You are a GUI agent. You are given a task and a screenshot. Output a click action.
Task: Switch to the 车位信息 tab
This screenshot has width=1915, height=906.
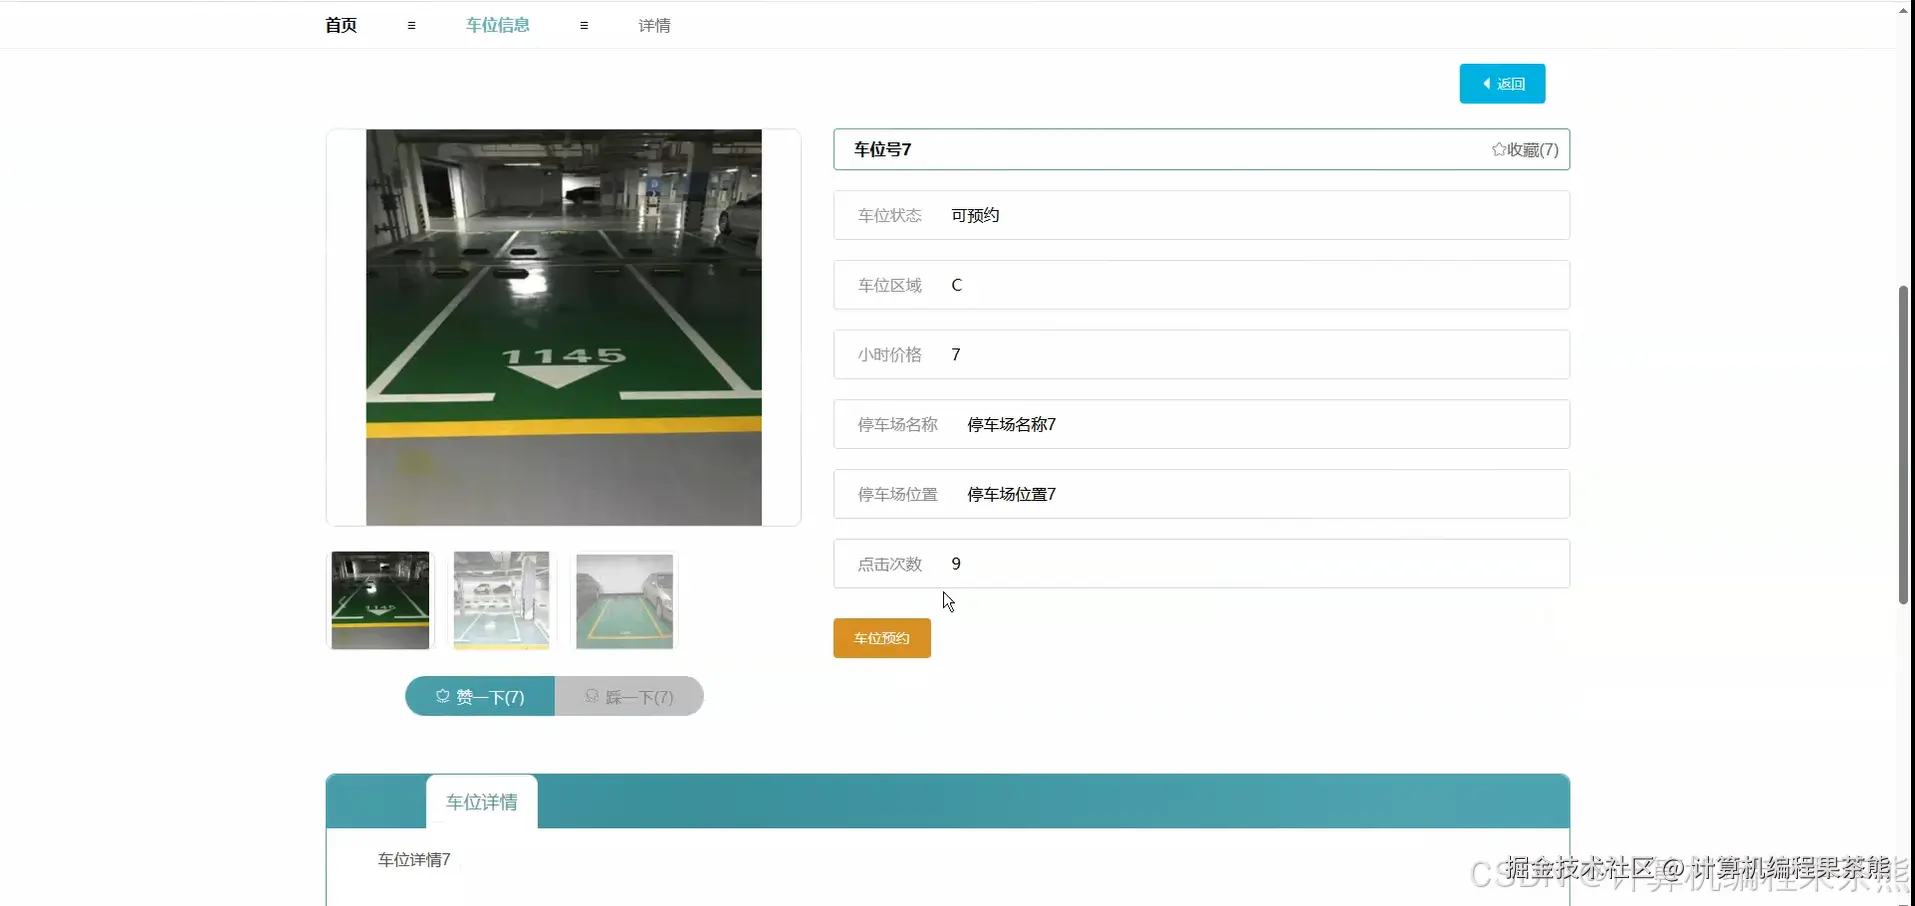pos(497,25)
